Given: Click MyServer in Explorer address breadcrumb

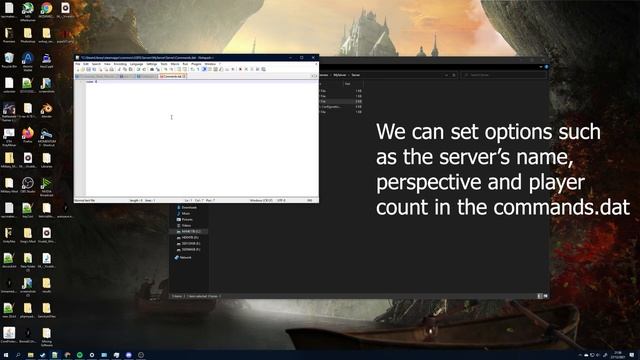Looking at the screenshot, I should click(340, 75).
